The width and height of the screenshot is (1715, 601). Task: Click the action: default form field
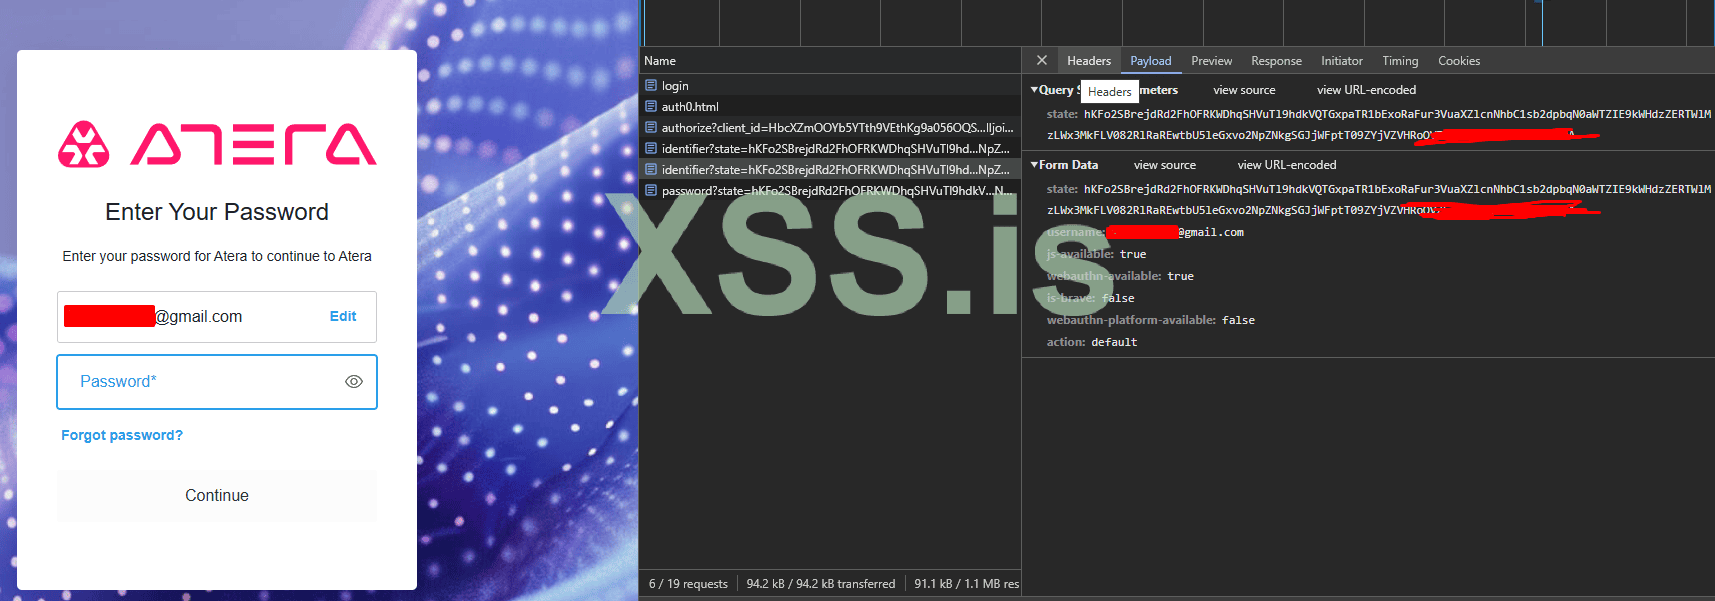tap(1092, 342)
